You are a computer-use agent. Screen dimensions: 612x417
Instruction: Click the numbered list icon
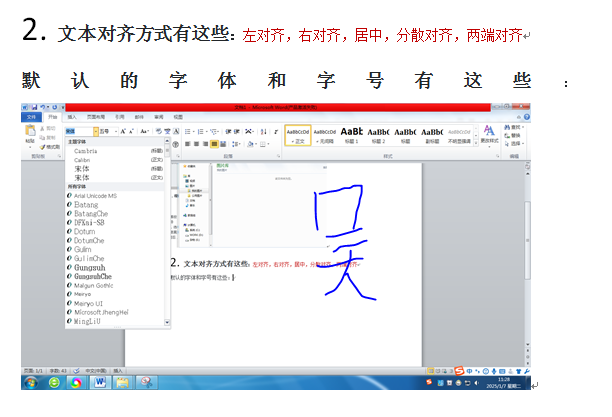point(201,132)
